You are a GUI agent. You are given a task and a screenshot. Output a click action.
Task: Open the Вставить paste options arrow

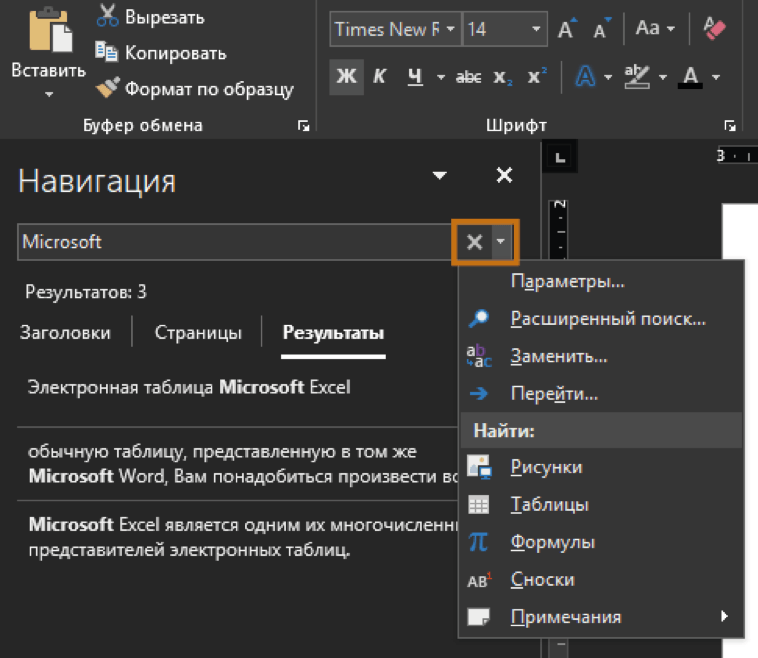coord(48,94)
